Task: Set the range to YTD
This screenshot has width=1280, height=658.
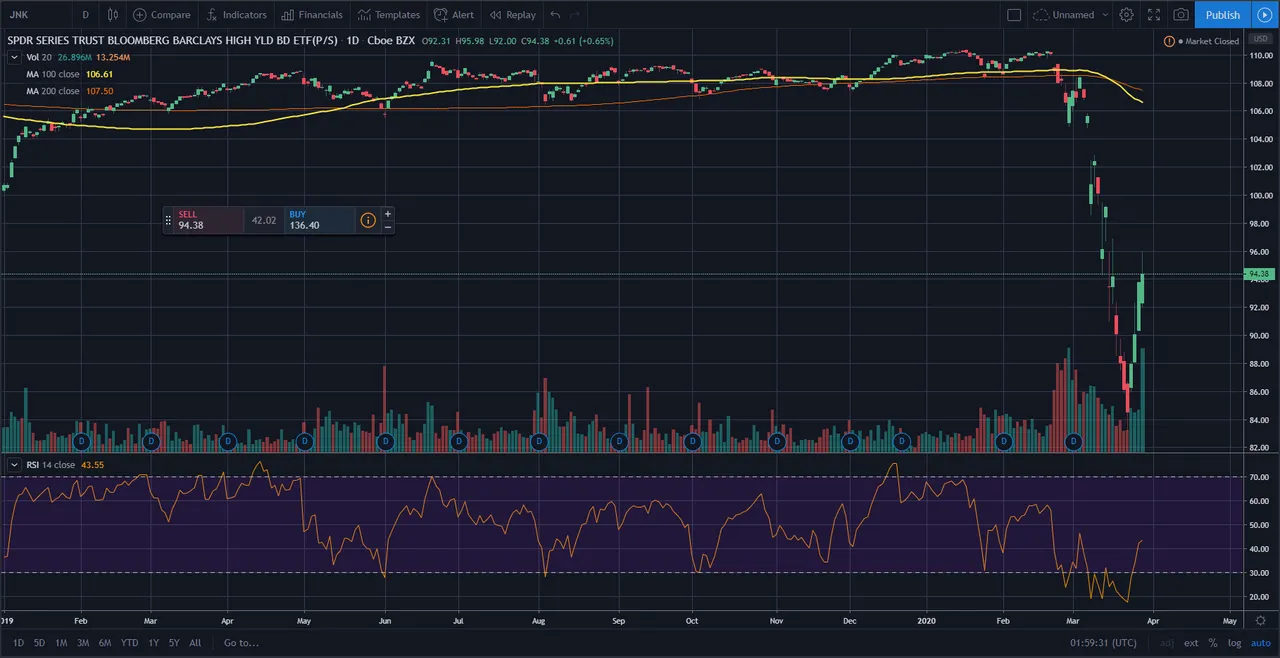Action: (129, 643)
